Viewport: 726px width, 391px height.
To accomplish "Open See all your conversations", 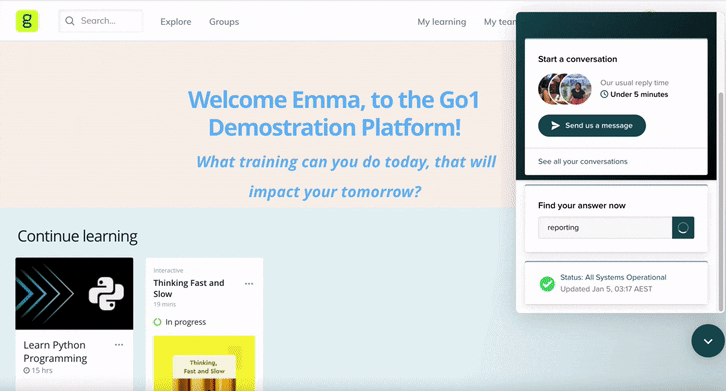I will (582, 161).
